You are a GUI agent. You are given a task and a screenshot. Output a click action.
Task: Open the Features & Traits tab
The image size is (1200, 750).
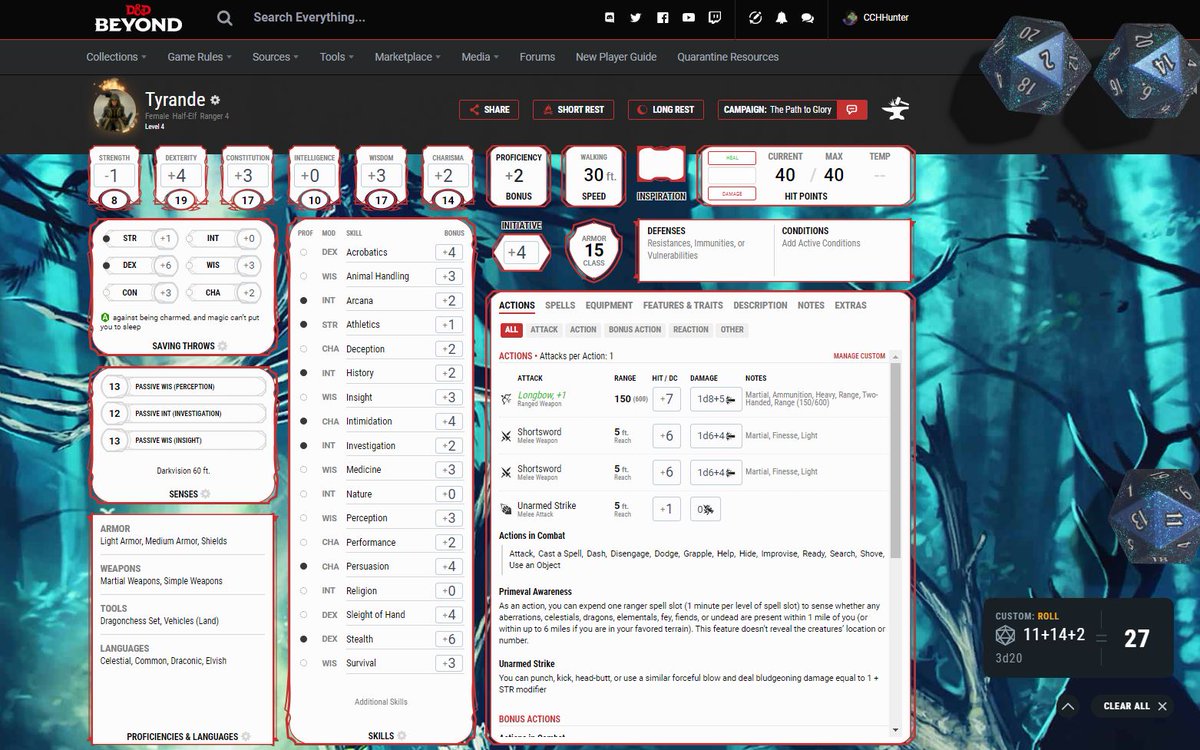[x=683, y=306]
